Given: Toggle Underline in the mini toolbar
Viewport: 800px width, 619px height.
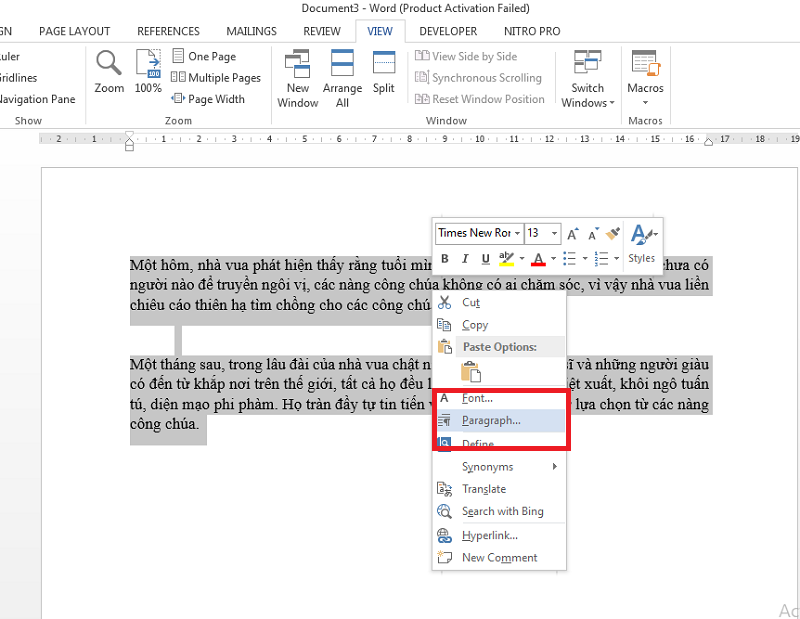Looking at the screenshot, I should [485, 259].
